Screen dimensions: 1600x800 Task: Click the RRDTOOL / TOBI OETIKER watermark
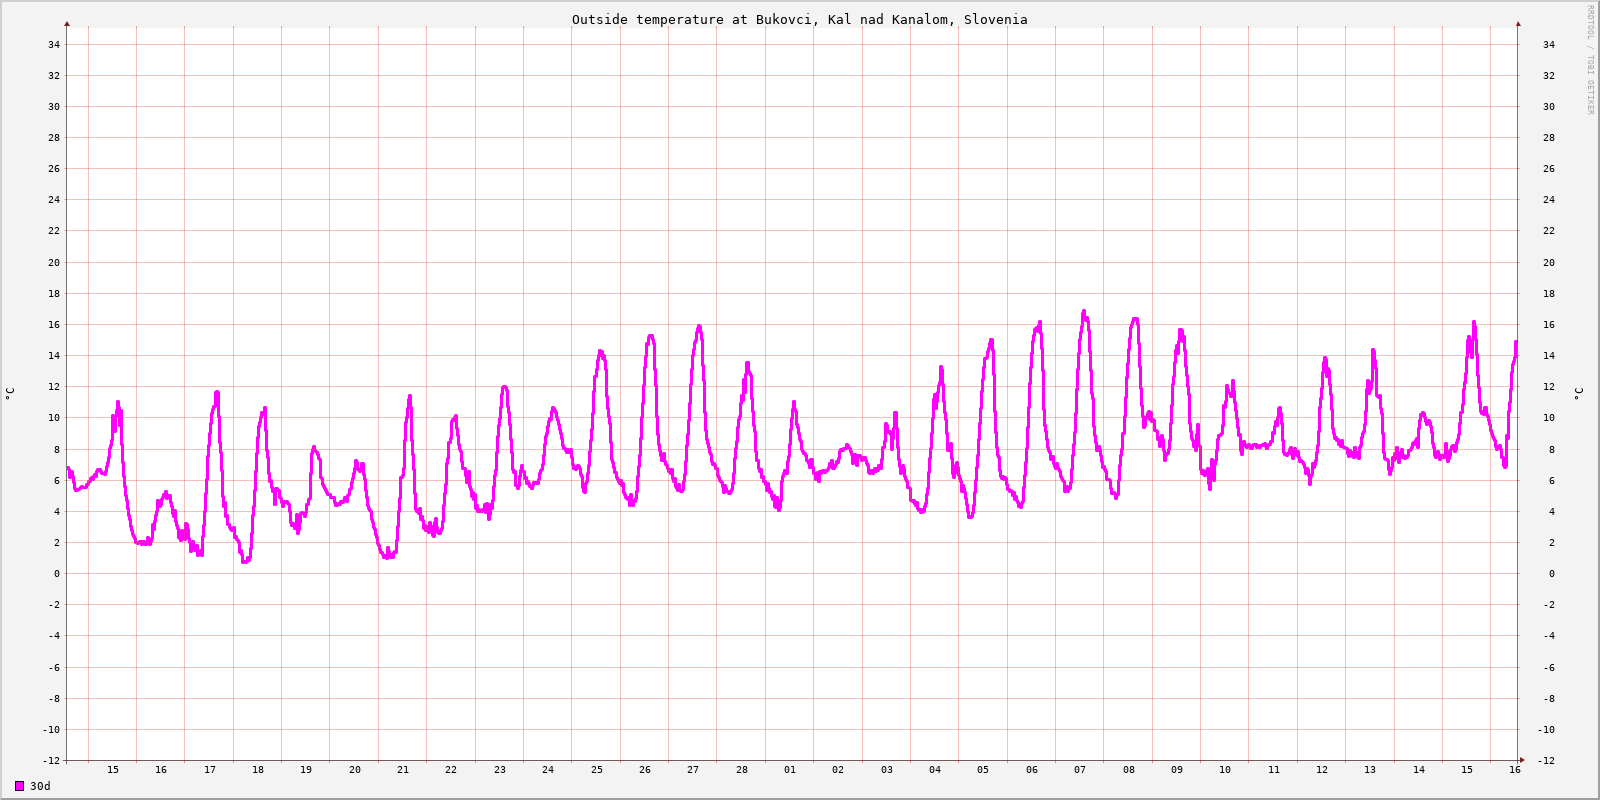(x=1590, y=60)
